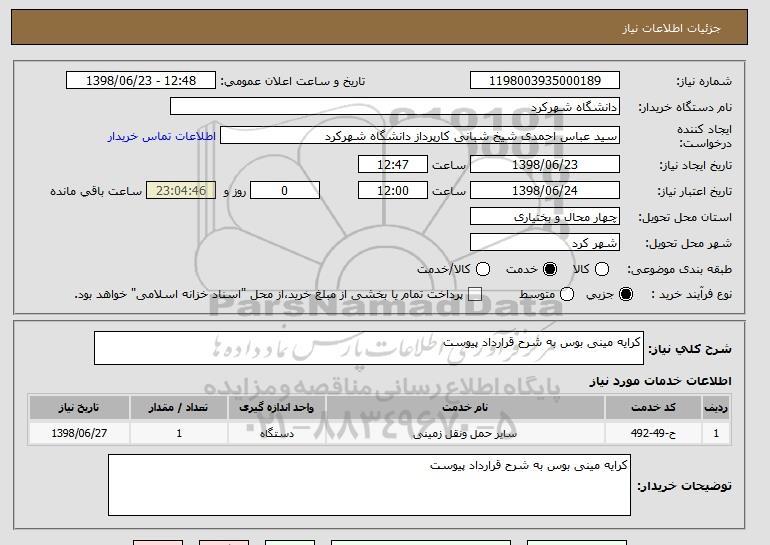The height and width of the screenshot is (545, 770).
Task: Click the جزئیات اطلاعات نیاز page title
Action: pyautogui.click(x=671, y=28)
